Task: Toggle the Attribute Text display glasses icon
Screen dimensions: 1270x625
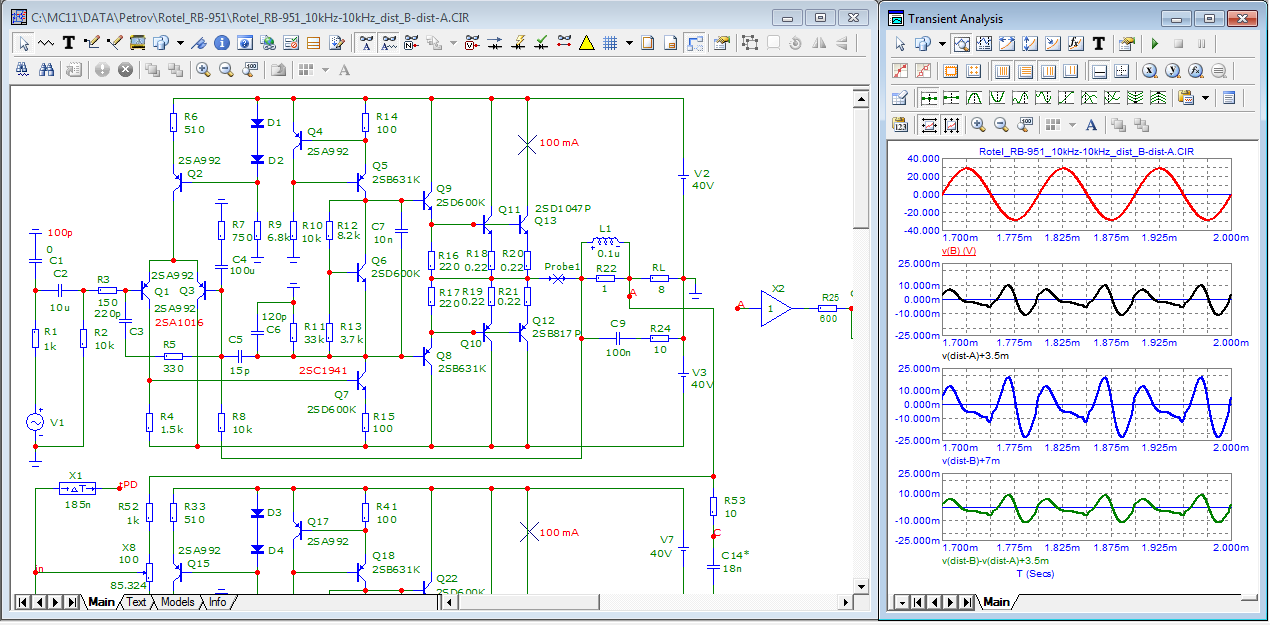Action: (365, 43)
